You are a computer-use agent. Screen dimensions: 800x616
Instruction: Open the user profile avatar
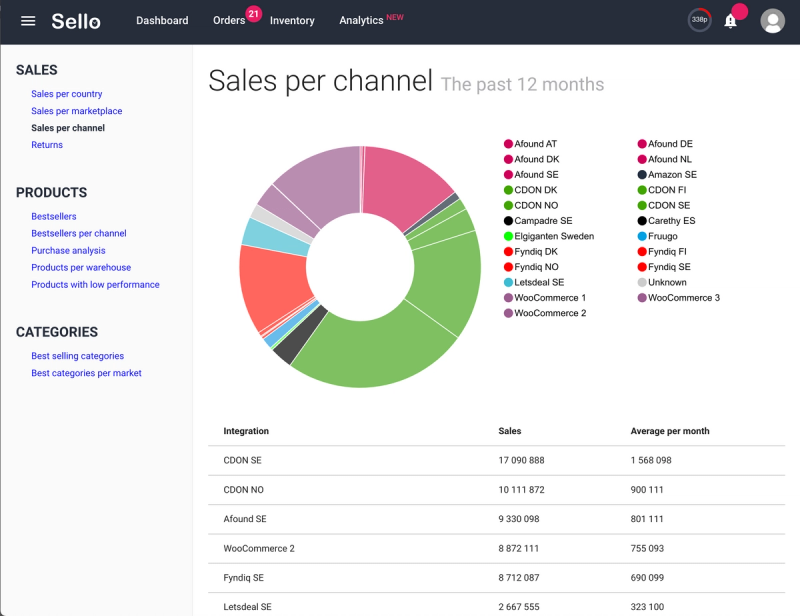(x=772, y=21)
